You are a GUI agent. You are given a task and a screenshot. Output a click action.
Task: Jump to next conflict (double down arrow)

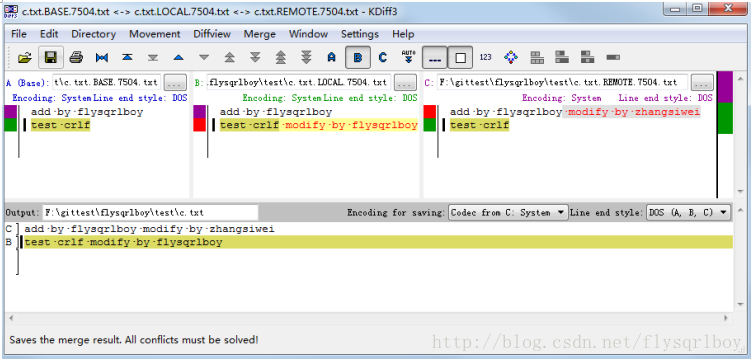click(x=255, y=58)
